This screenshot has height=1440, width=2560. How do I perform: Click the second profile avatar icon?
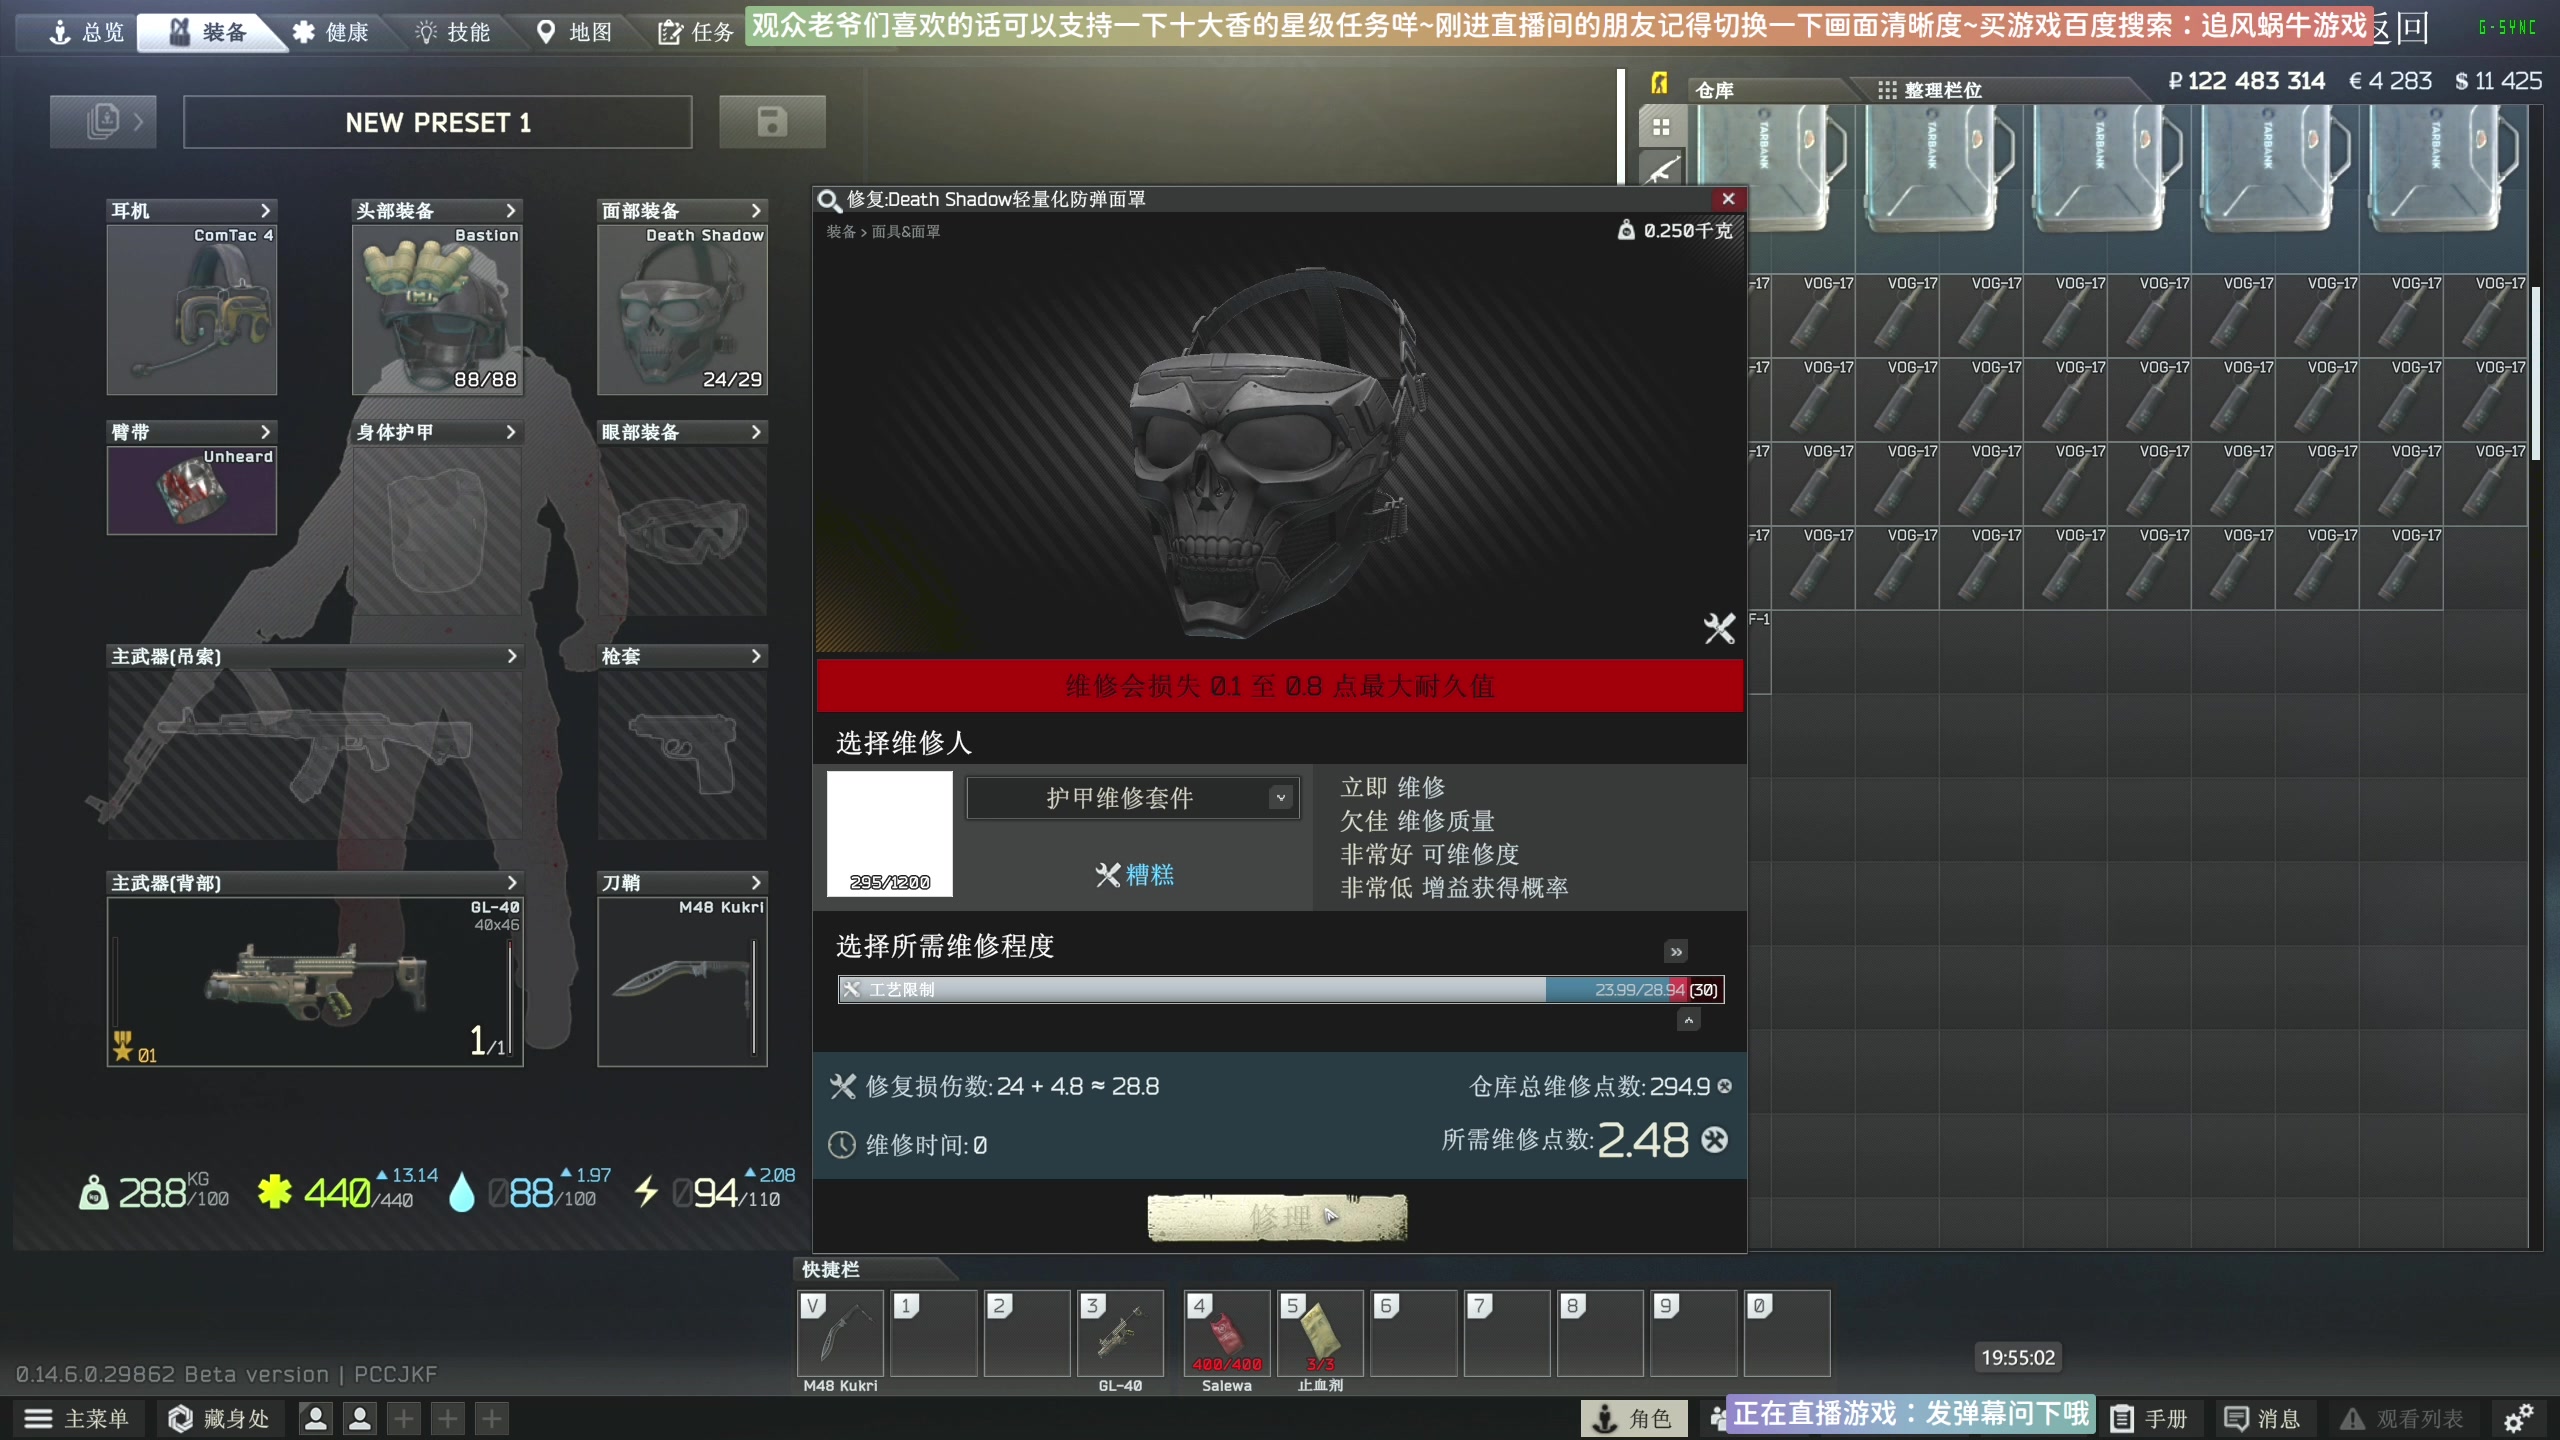[360, 1418]
